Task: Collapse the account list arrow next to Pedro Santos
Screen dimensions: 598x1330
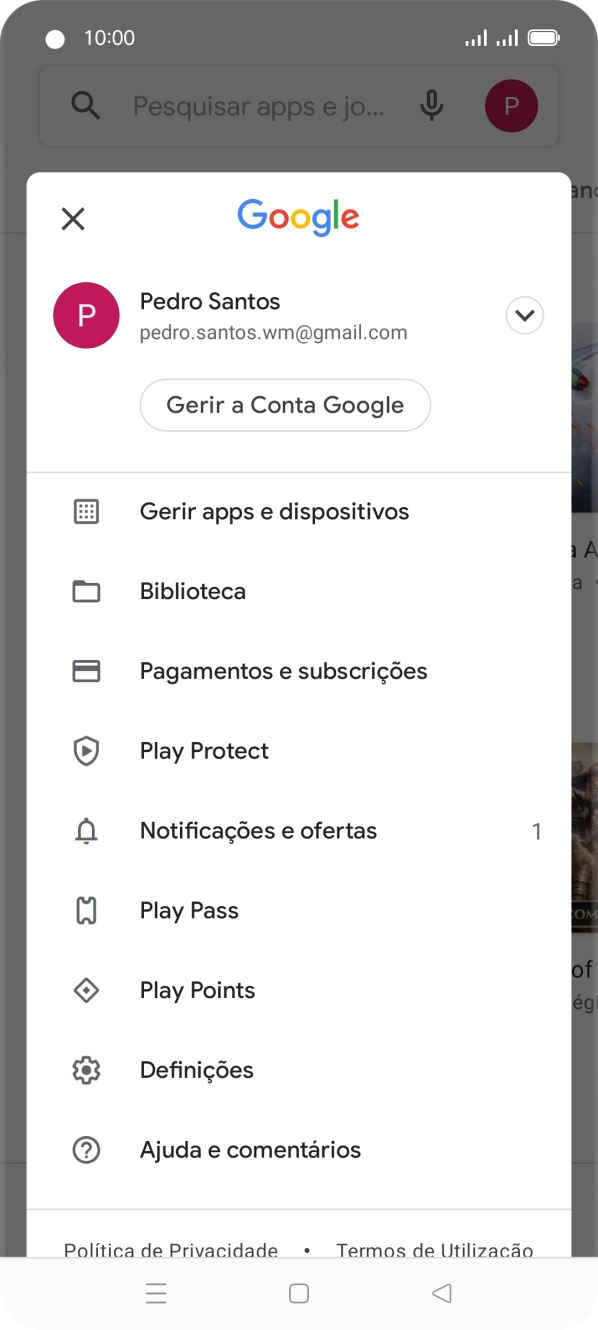Action: (x=524, y=315)
